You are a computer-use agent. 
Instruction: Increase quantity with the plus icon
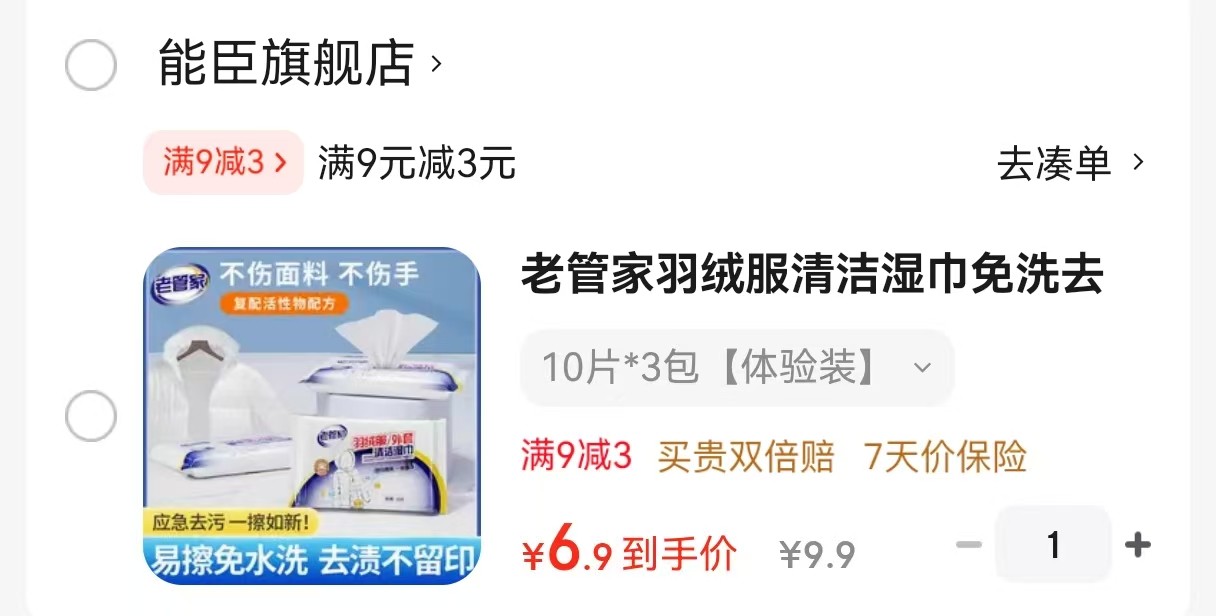point(1137,545)
